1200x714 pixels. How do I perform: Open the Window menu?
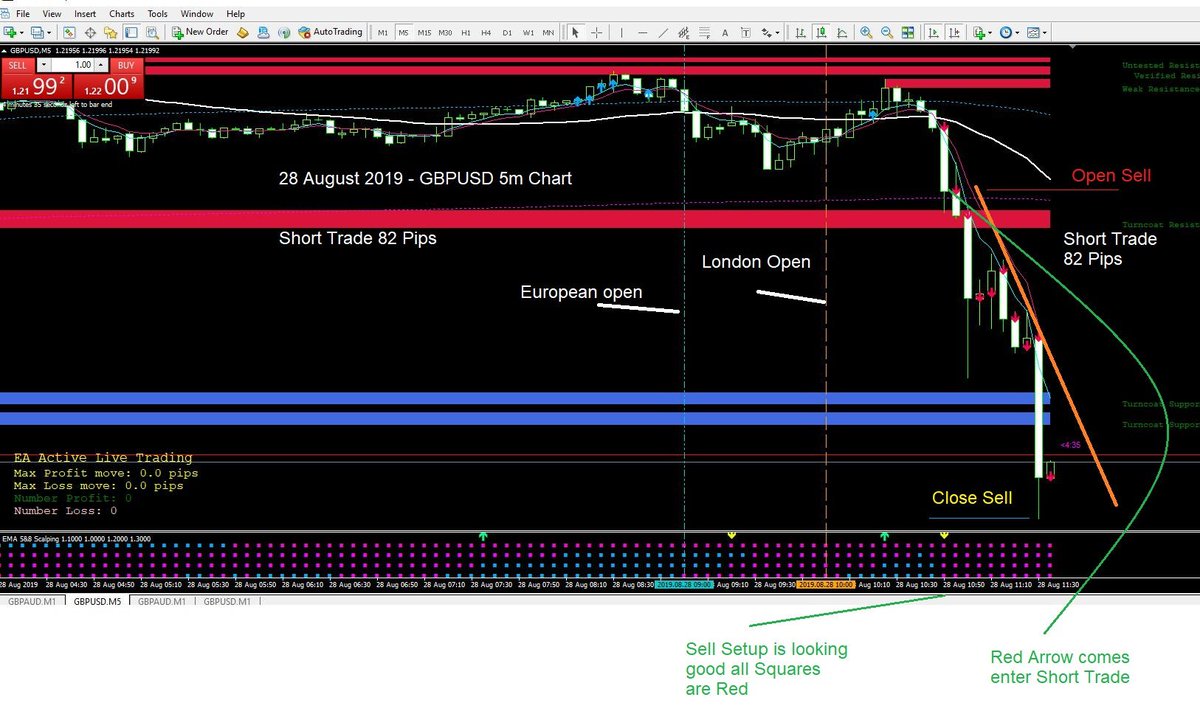(x=198, y=14)
